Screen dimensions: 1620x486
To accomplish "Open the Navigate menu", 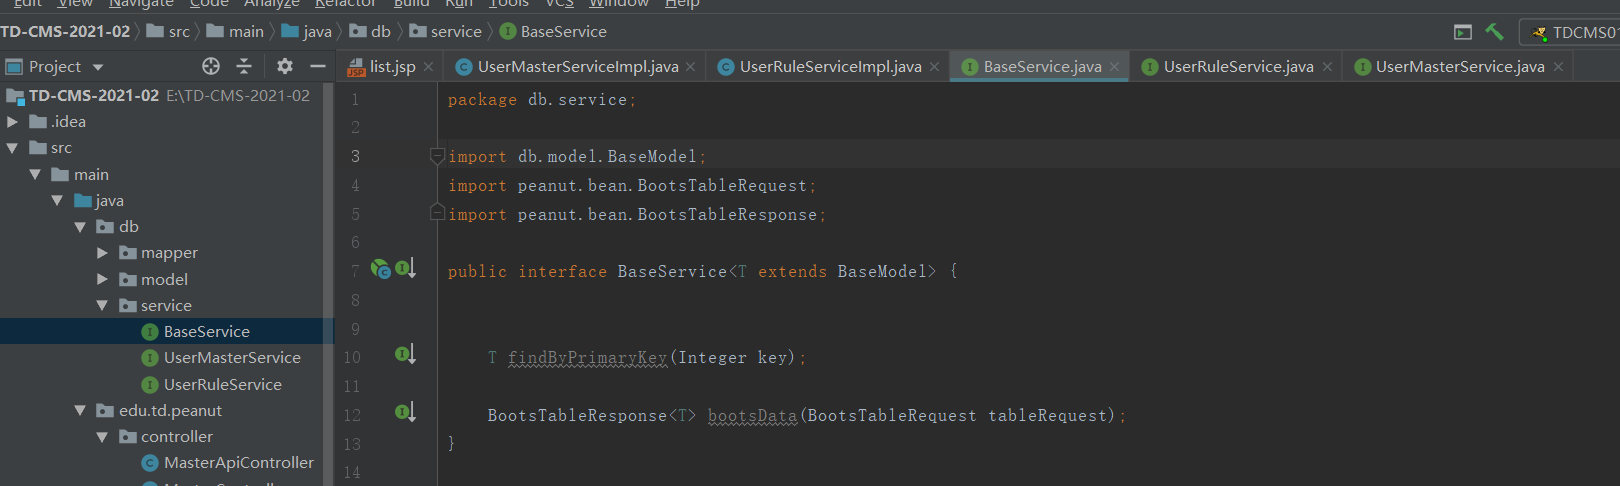I will [141, 4].
